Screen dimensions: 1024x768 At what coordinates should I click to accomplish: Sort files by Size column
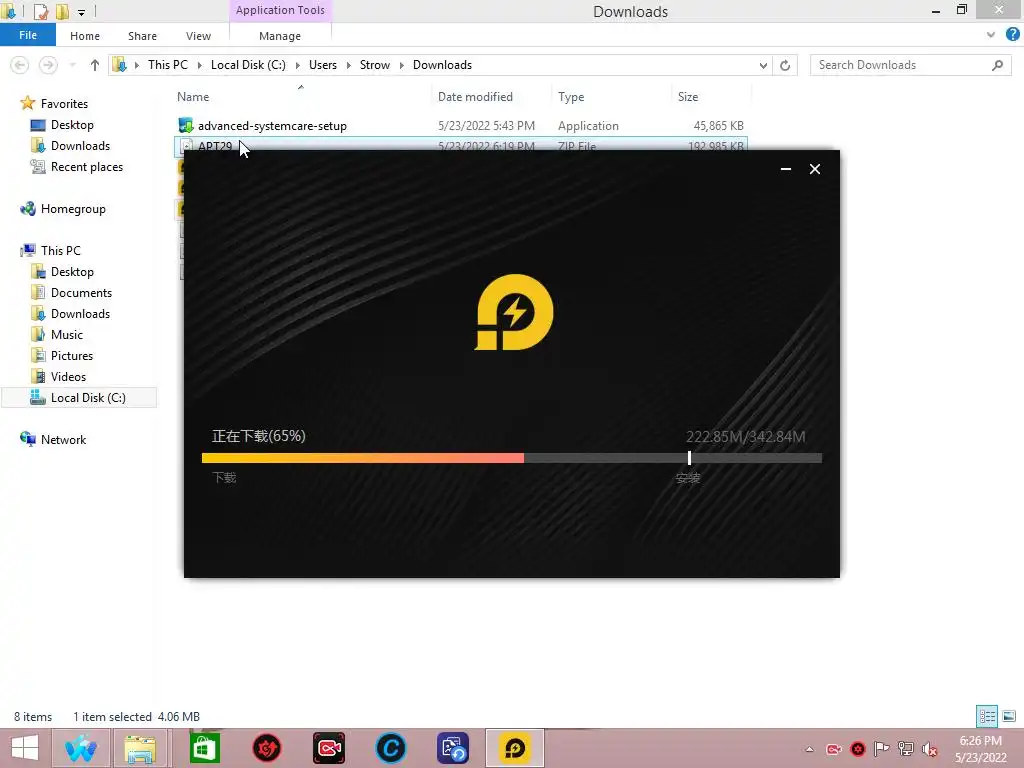pos(688,97)
